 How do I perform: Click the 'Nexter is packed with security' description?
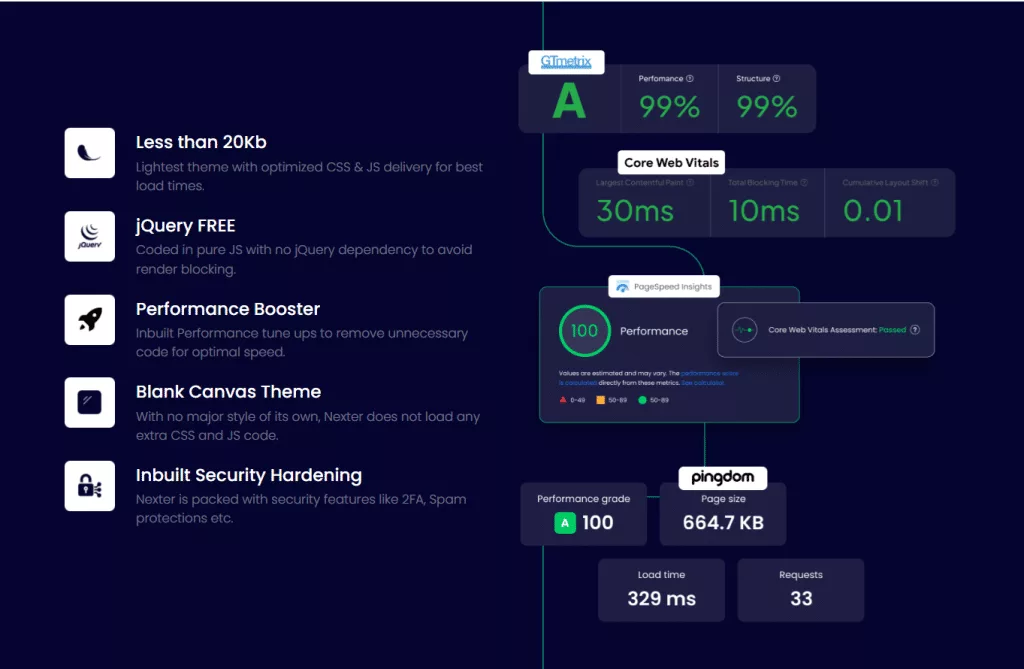click(301, 509)
